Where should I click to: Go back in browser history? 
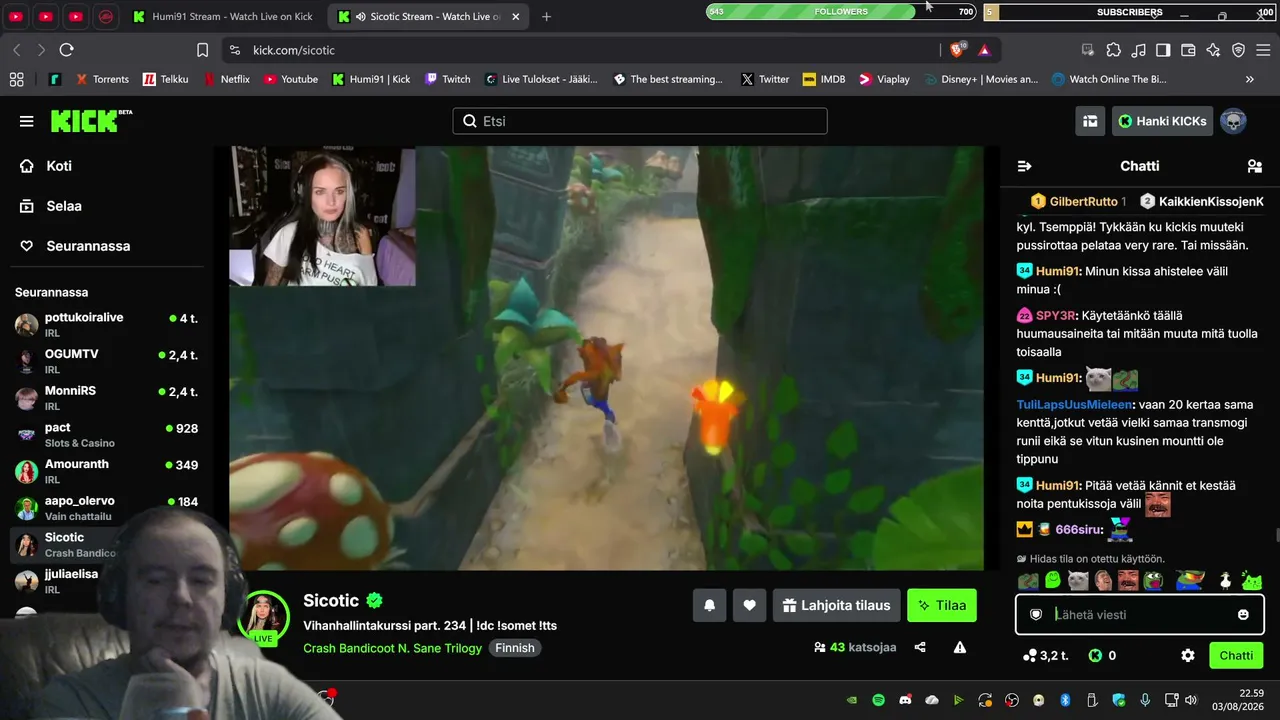pyautogui.click(x=17, y=50)
